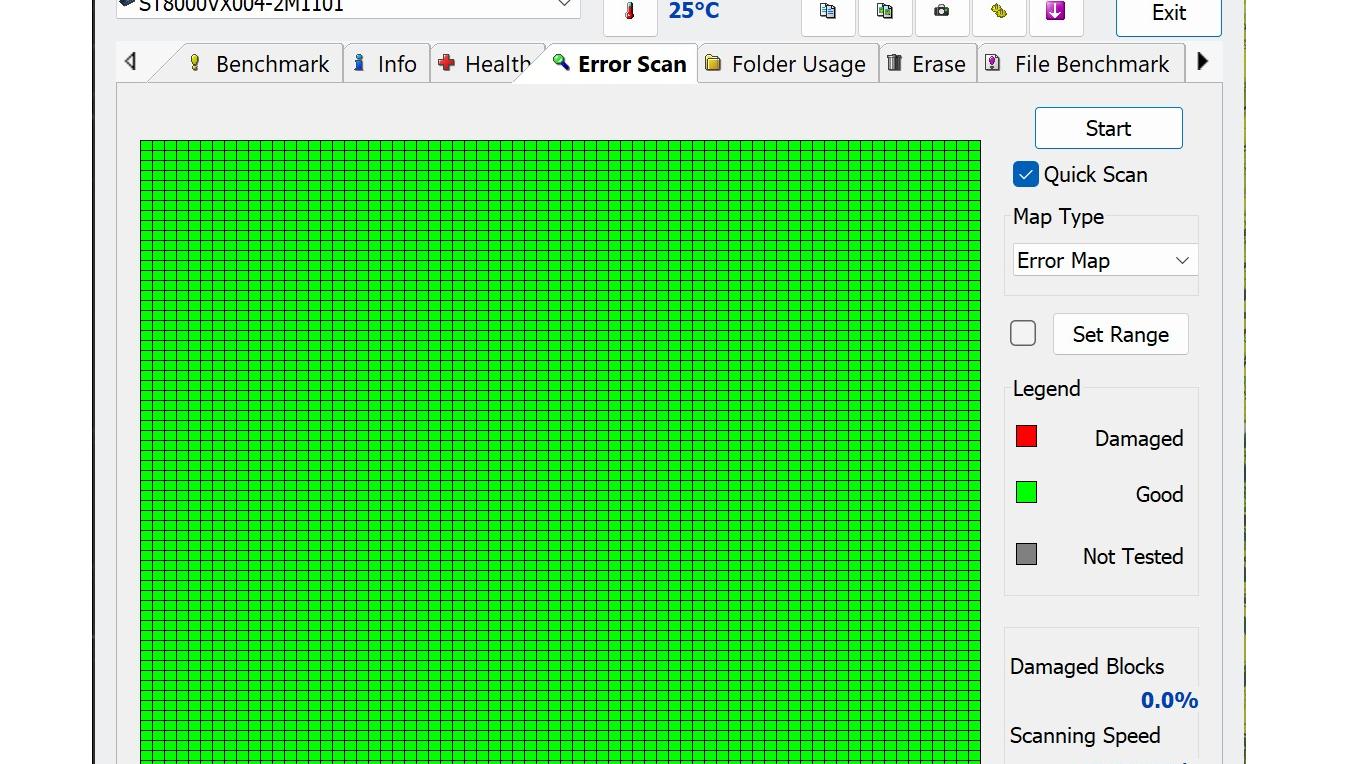Click the copy screenshot to clipboard icon
This screenshot has height=764, width=1358.
click(x=885, y=12)
